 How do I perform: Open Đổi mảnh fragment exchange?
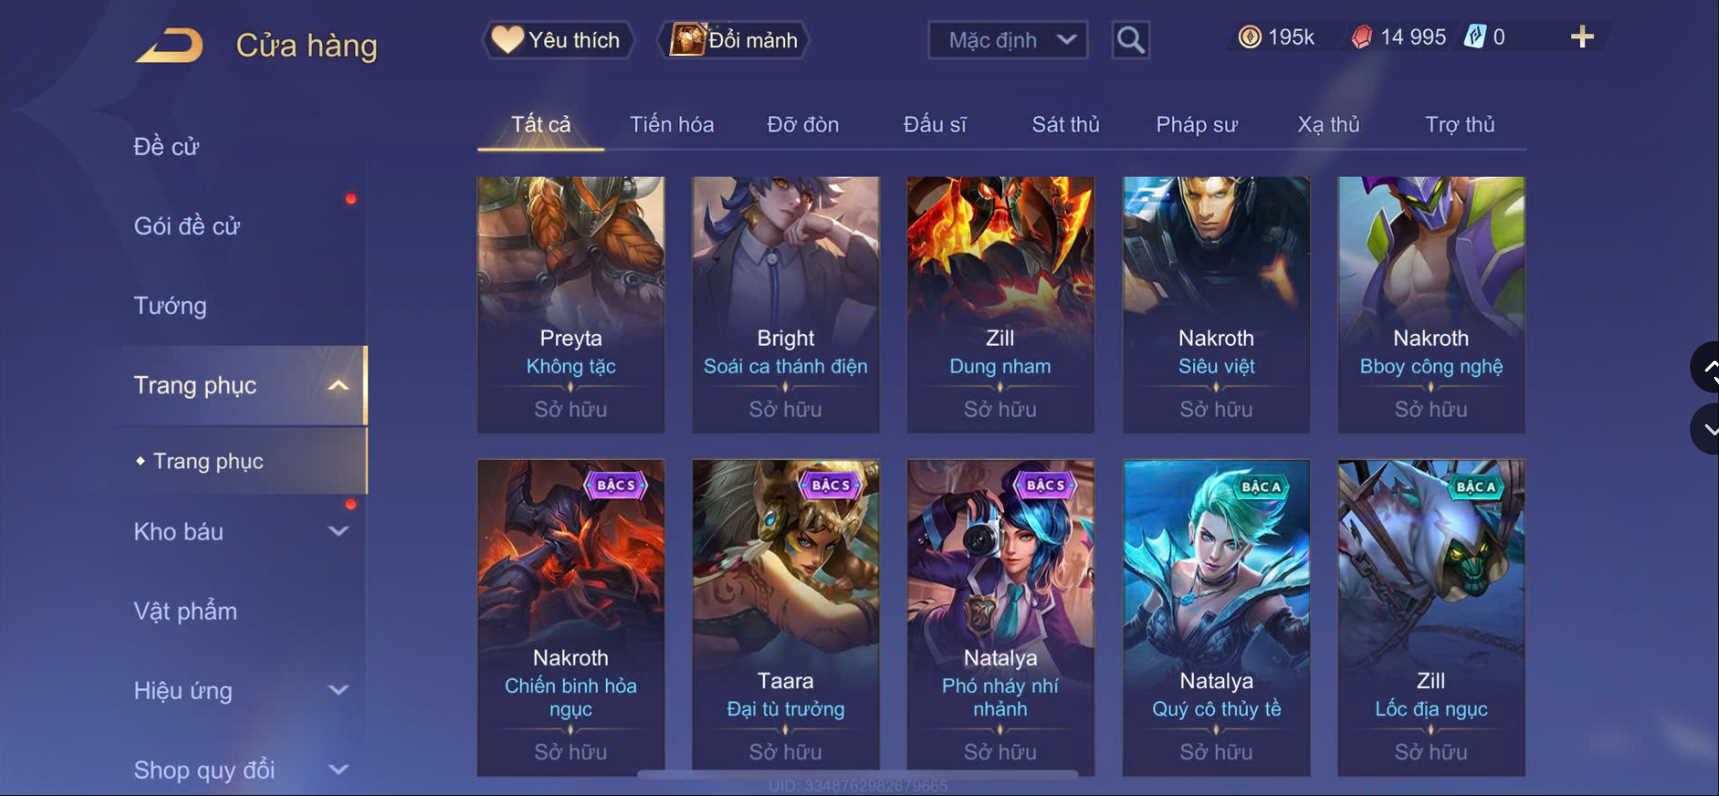734,40
